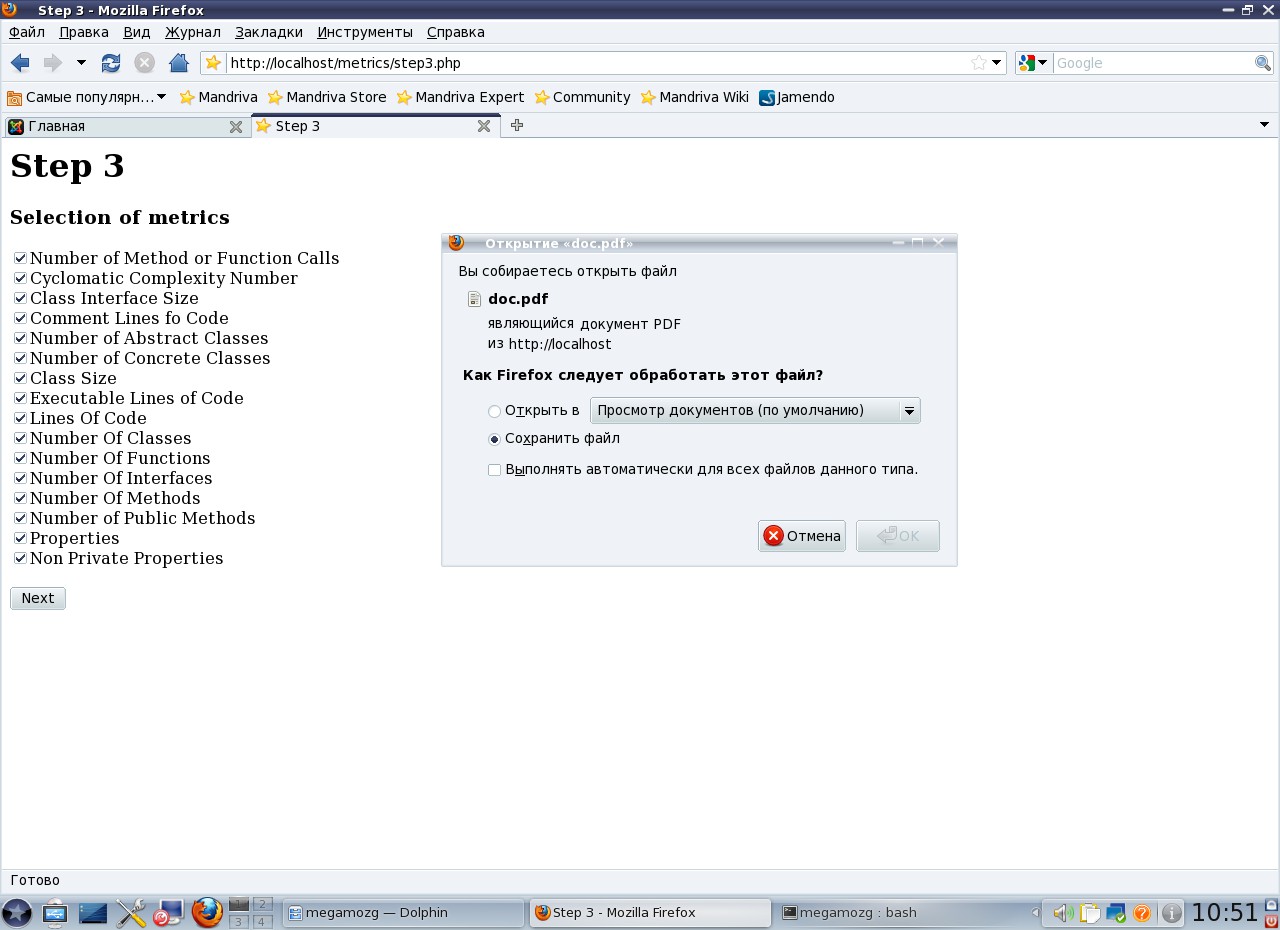Switch to virtual desktop 2
The image size is (1280, 930).
263,904
